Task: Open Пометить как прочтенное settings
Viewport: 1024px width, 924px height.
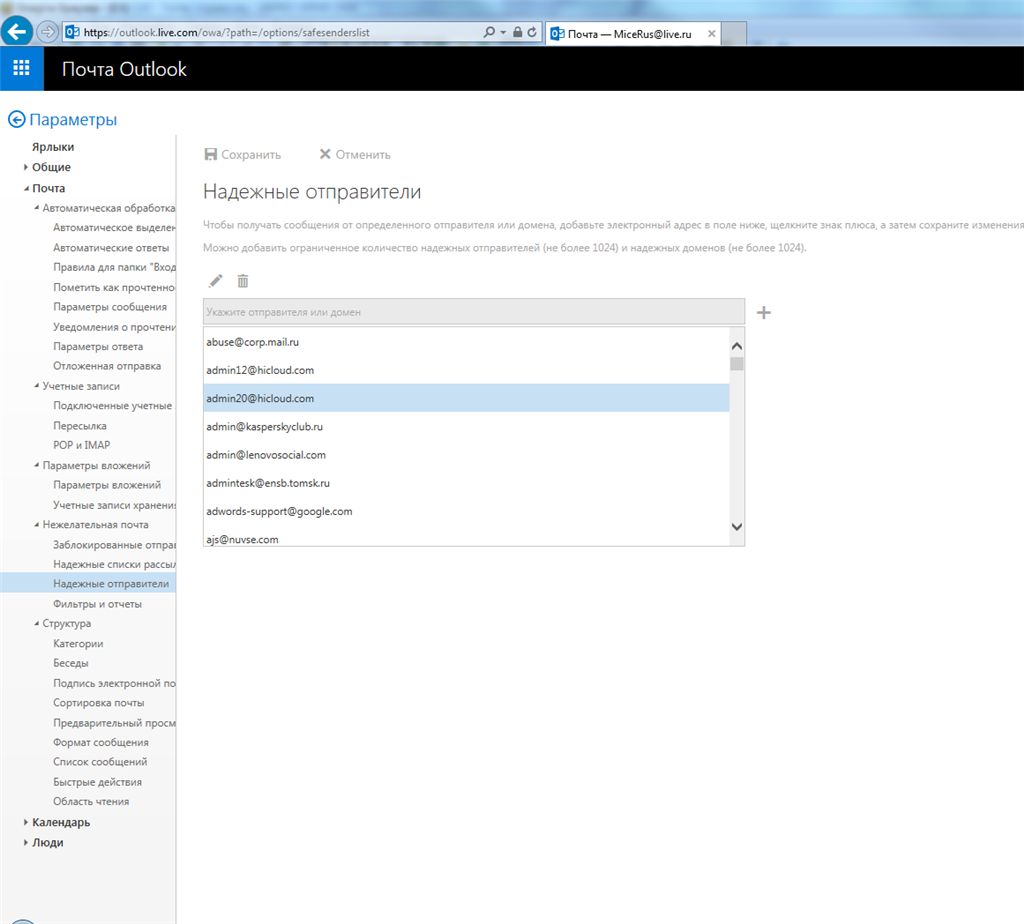Action: [114, 287]
